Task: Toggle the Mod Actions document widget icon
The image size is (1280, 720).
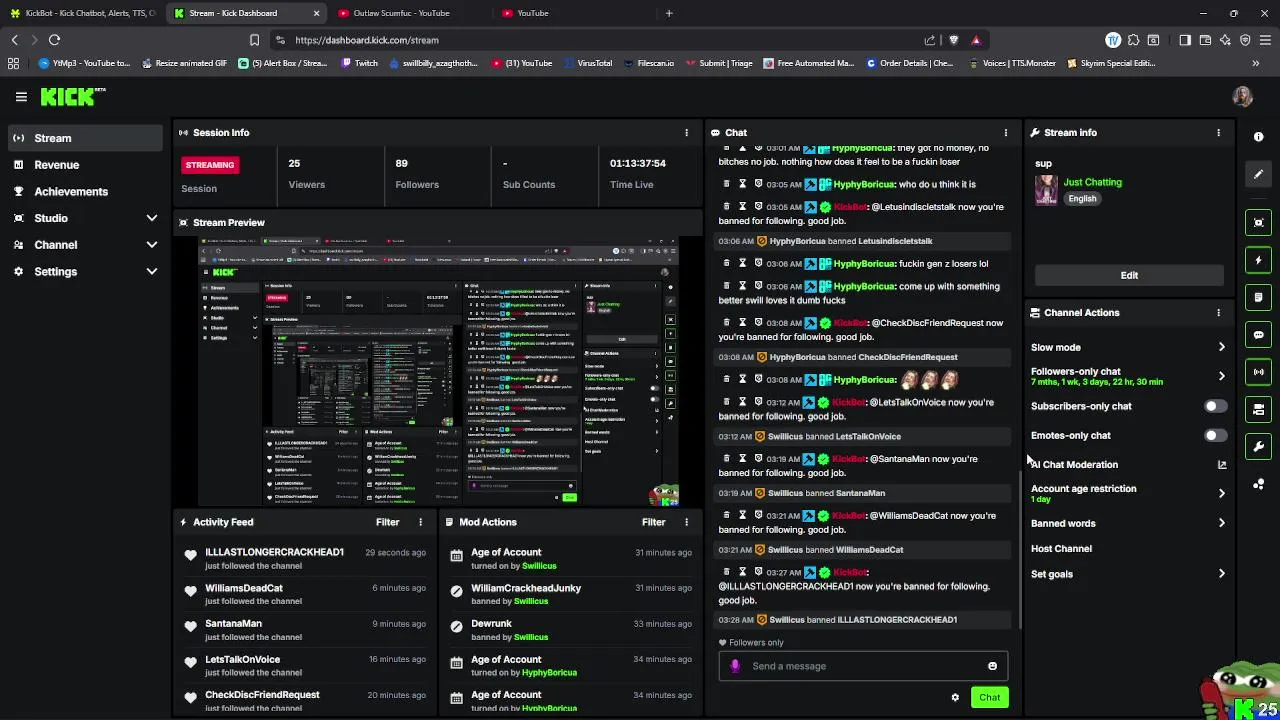Action: (1258, 297)
